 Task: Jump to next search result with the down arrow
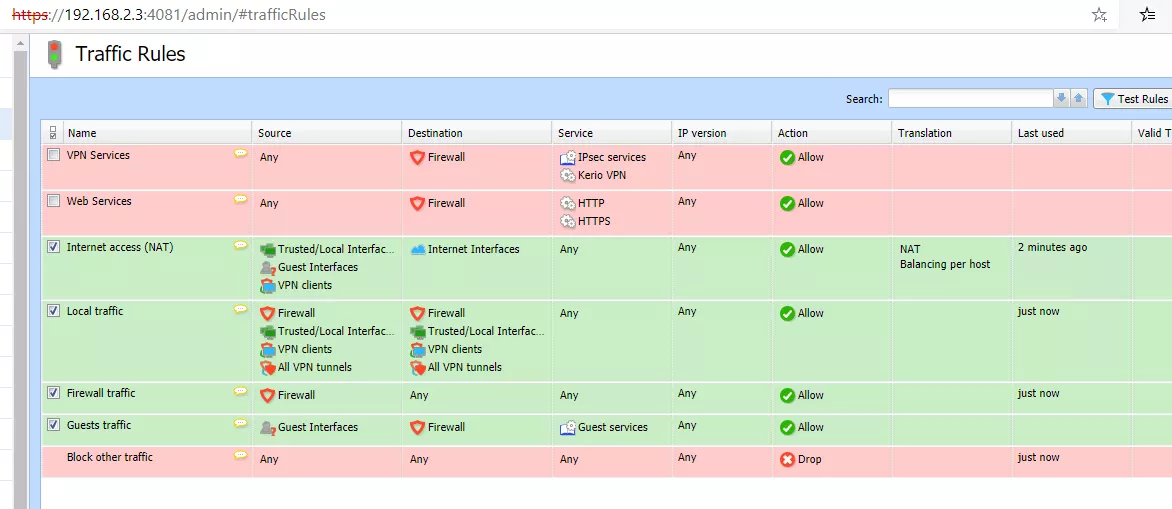coord(1061,99)
